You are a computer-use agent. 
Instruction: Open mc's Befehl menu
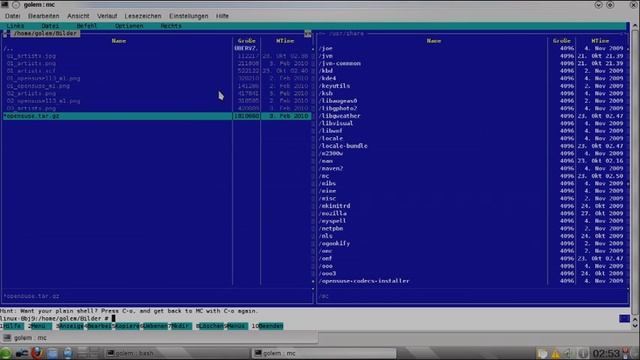click(x=87, y=26)
